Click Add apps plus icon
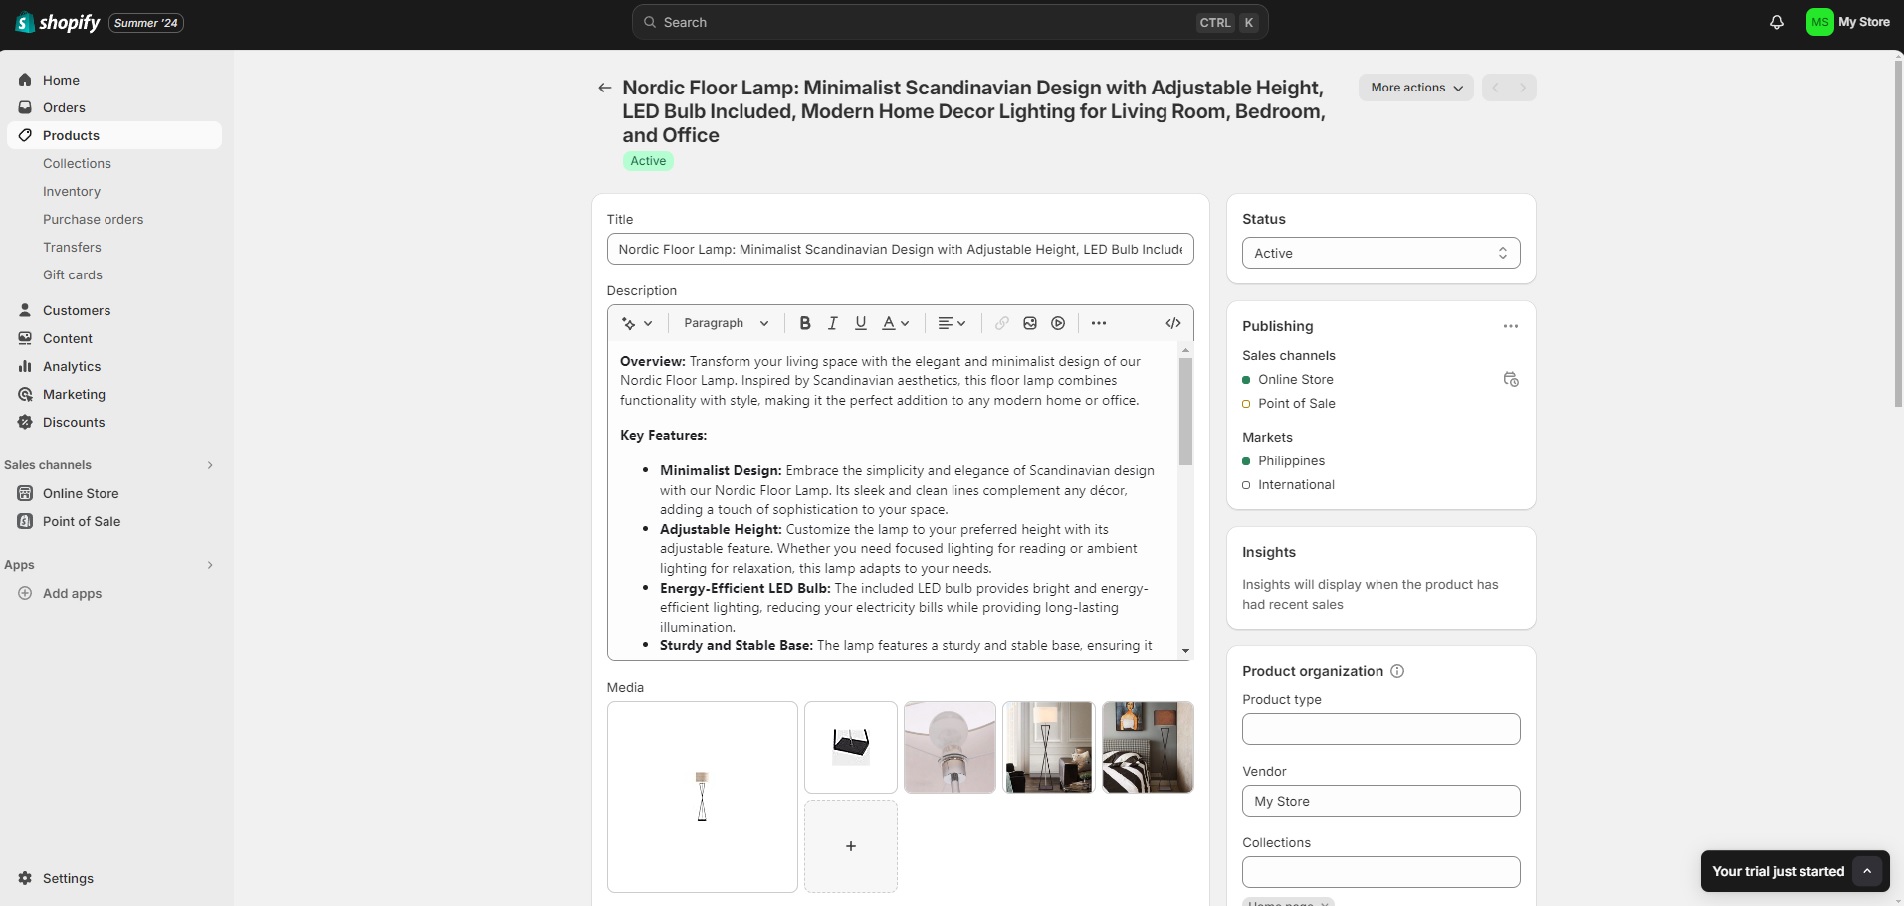Viewport: 1904px width, 906px height. [x=25, y=593]
